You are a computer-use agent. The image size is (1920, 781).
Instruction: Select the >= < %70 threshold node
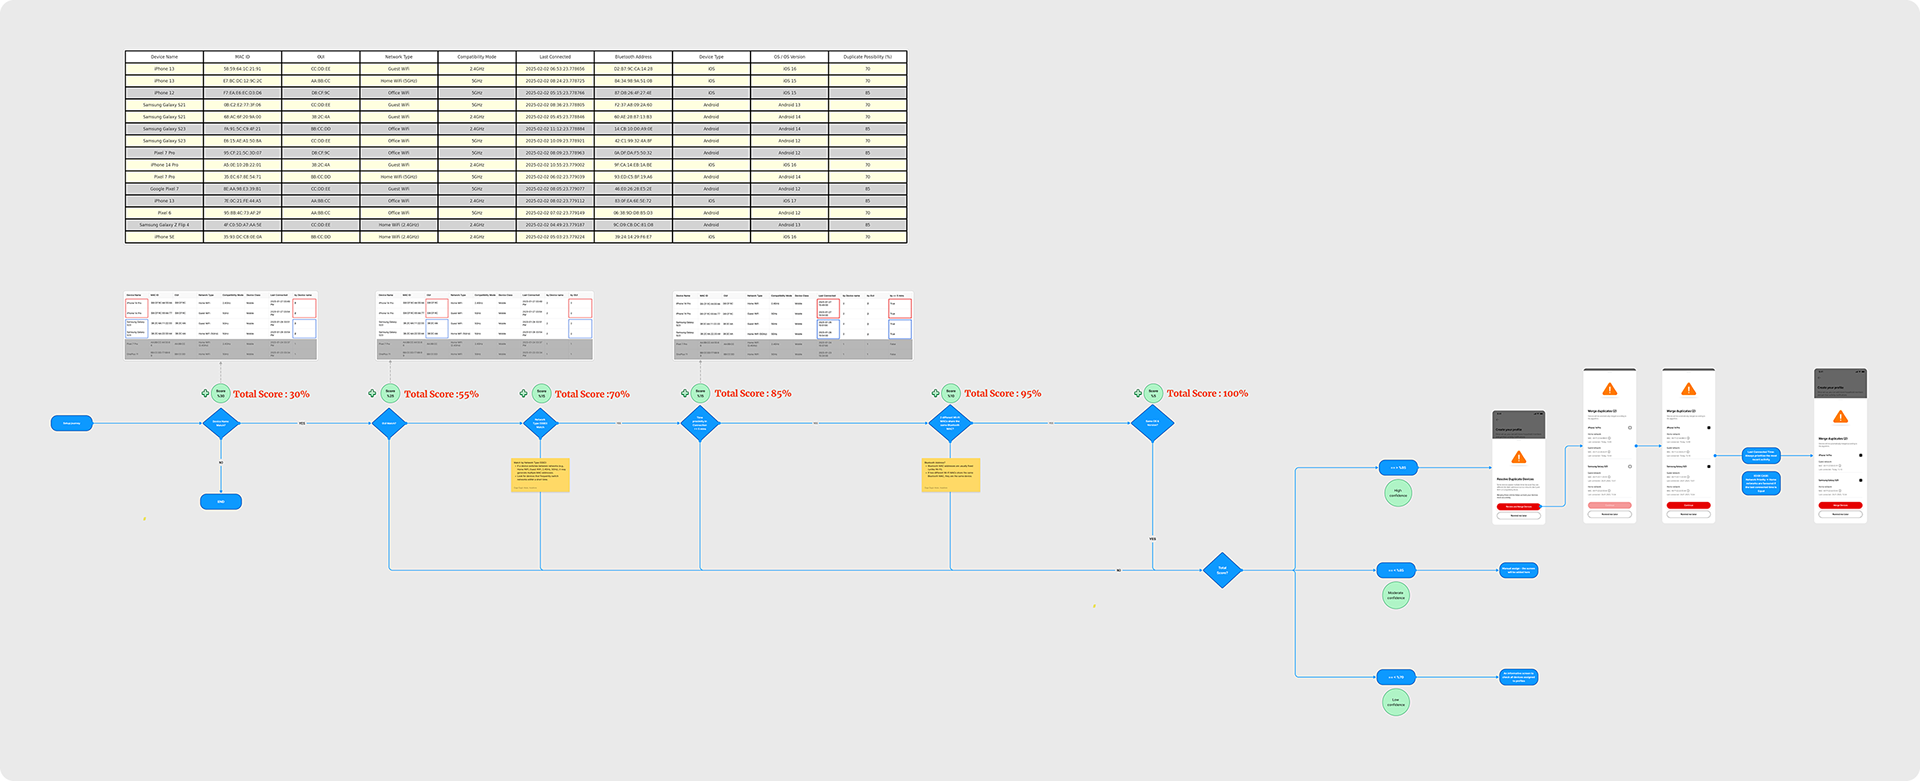click(1396, 677)
